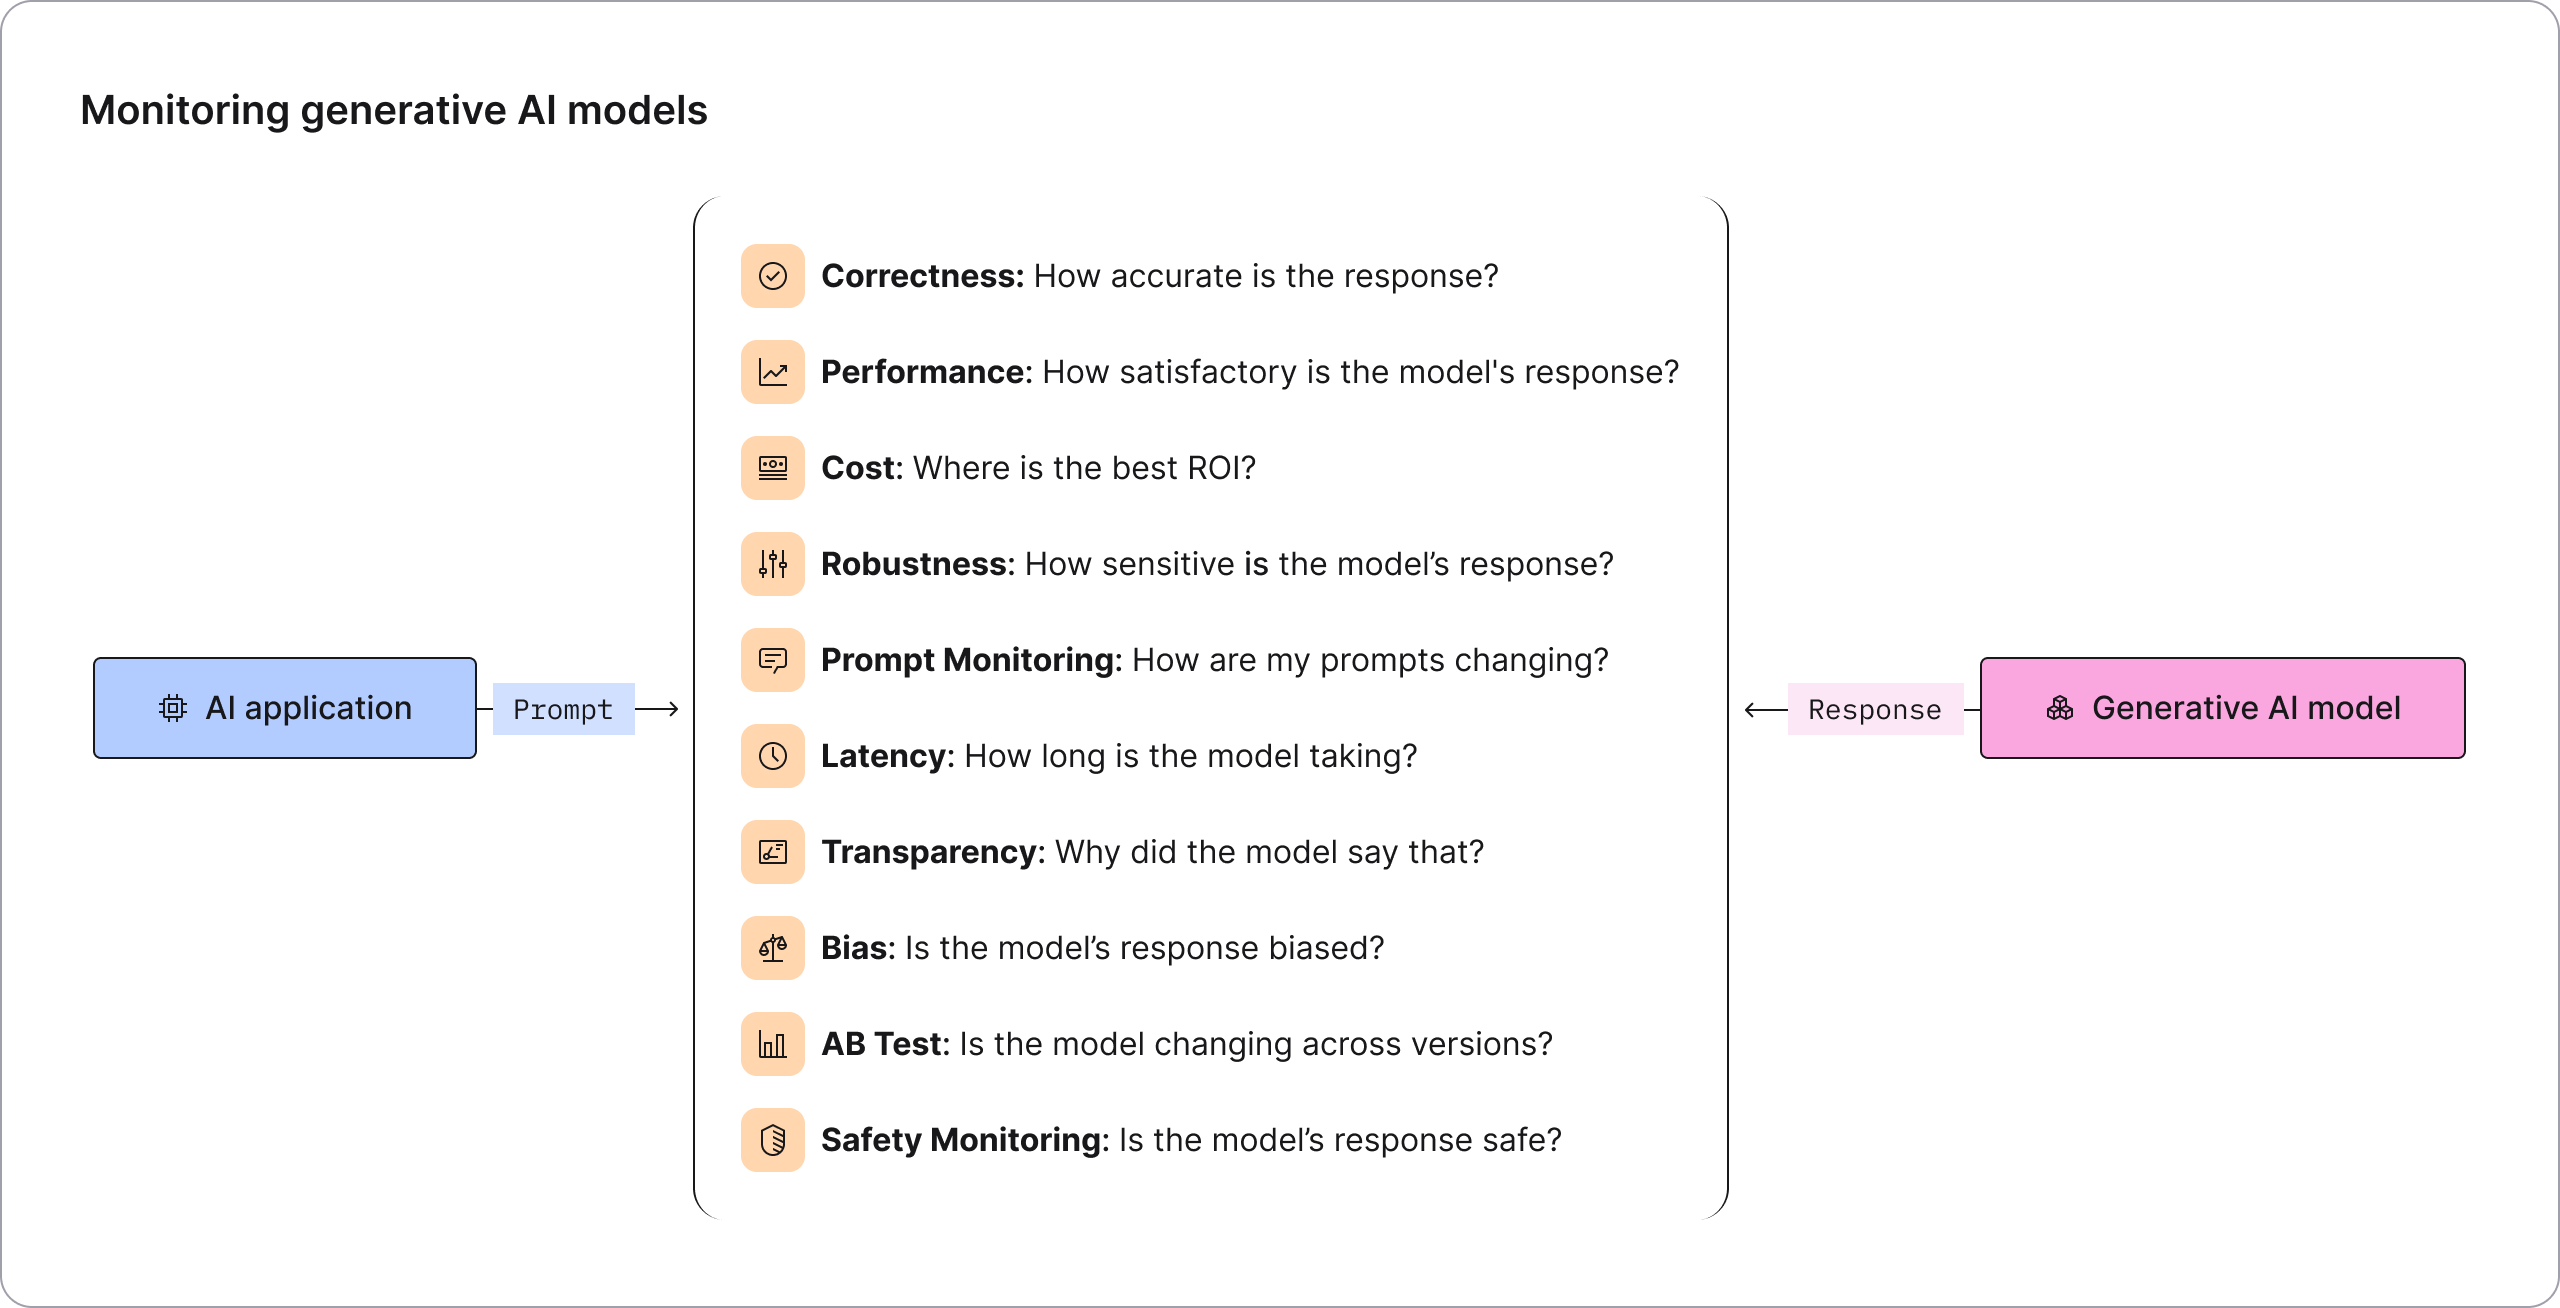Select the Prompt label tag
Image resolution: width=2560 pixels, height=1308 pixels.
[x=563, y=709]
